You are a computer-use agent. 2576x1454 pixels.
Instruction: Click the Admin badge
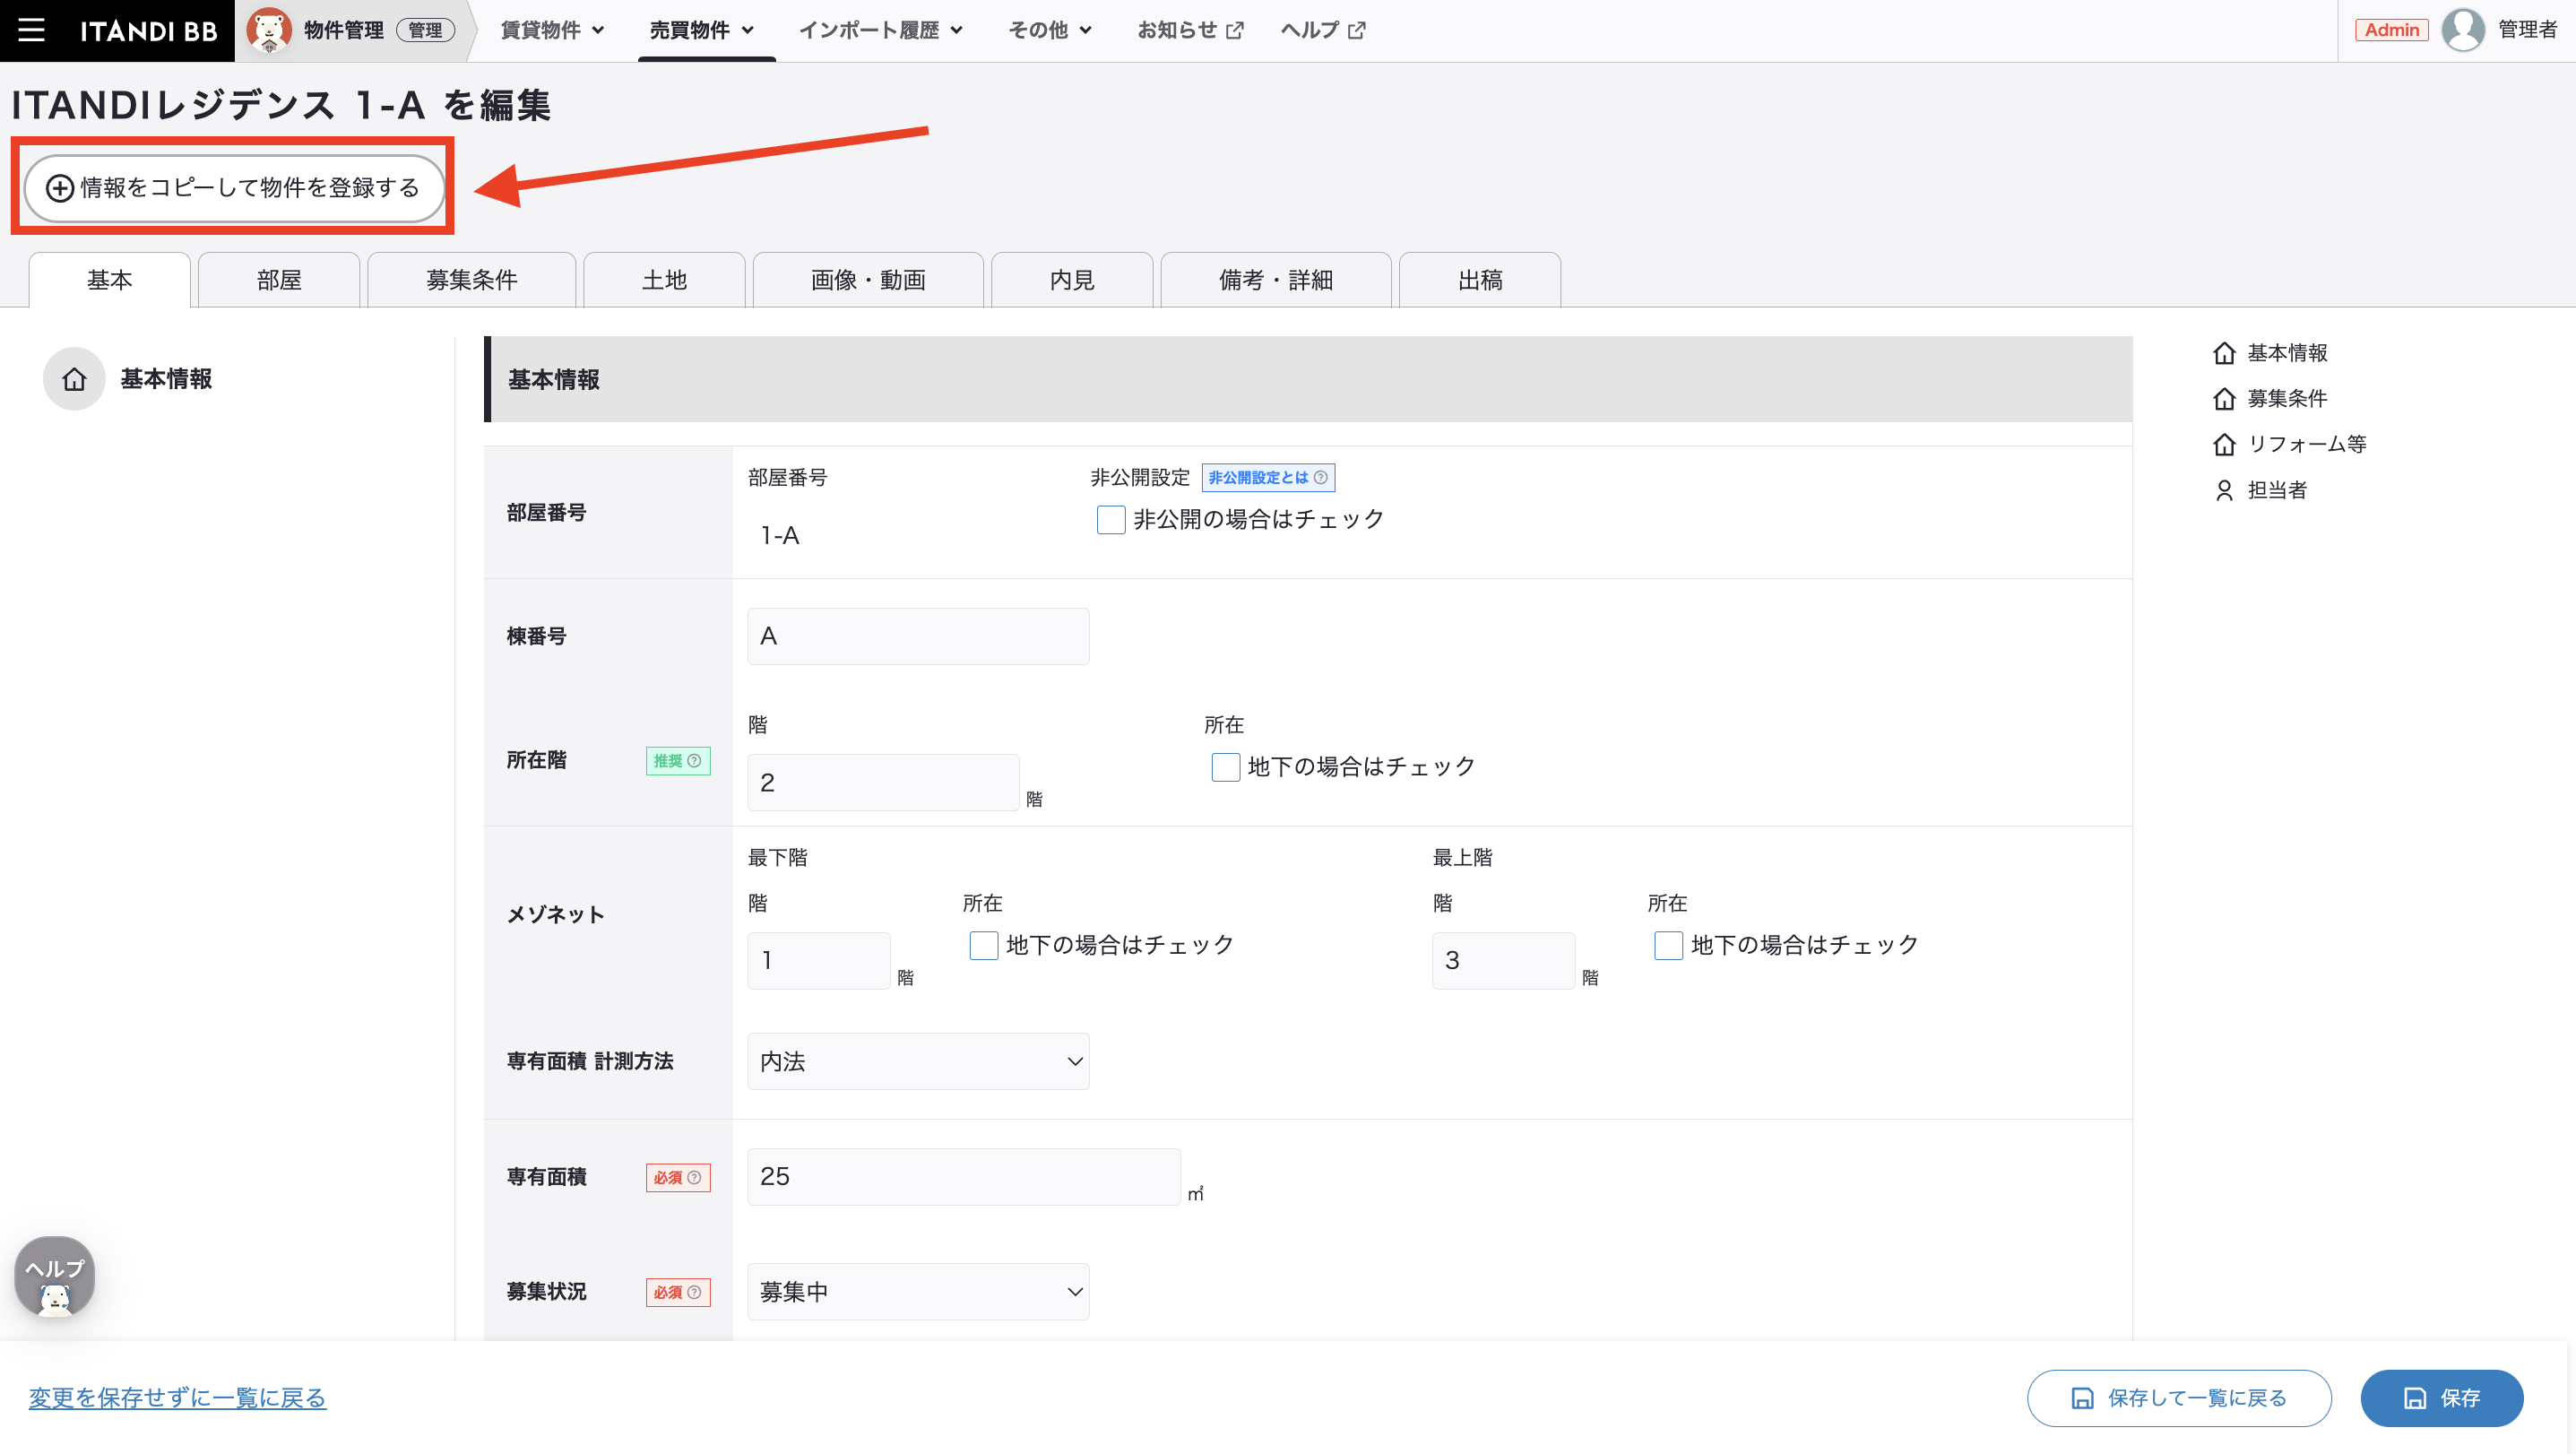point(2391,30)
